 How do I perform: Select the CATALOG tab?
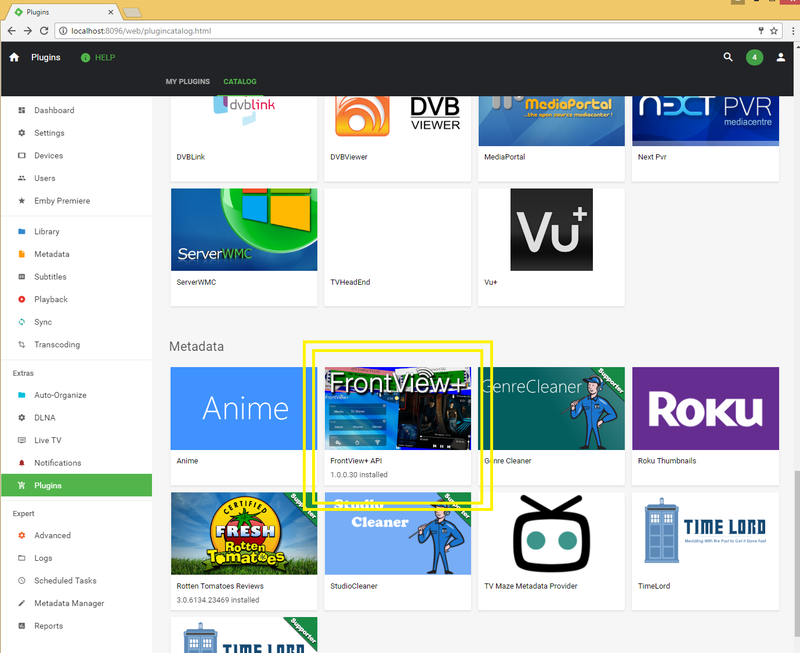click(x=240, y=82)
